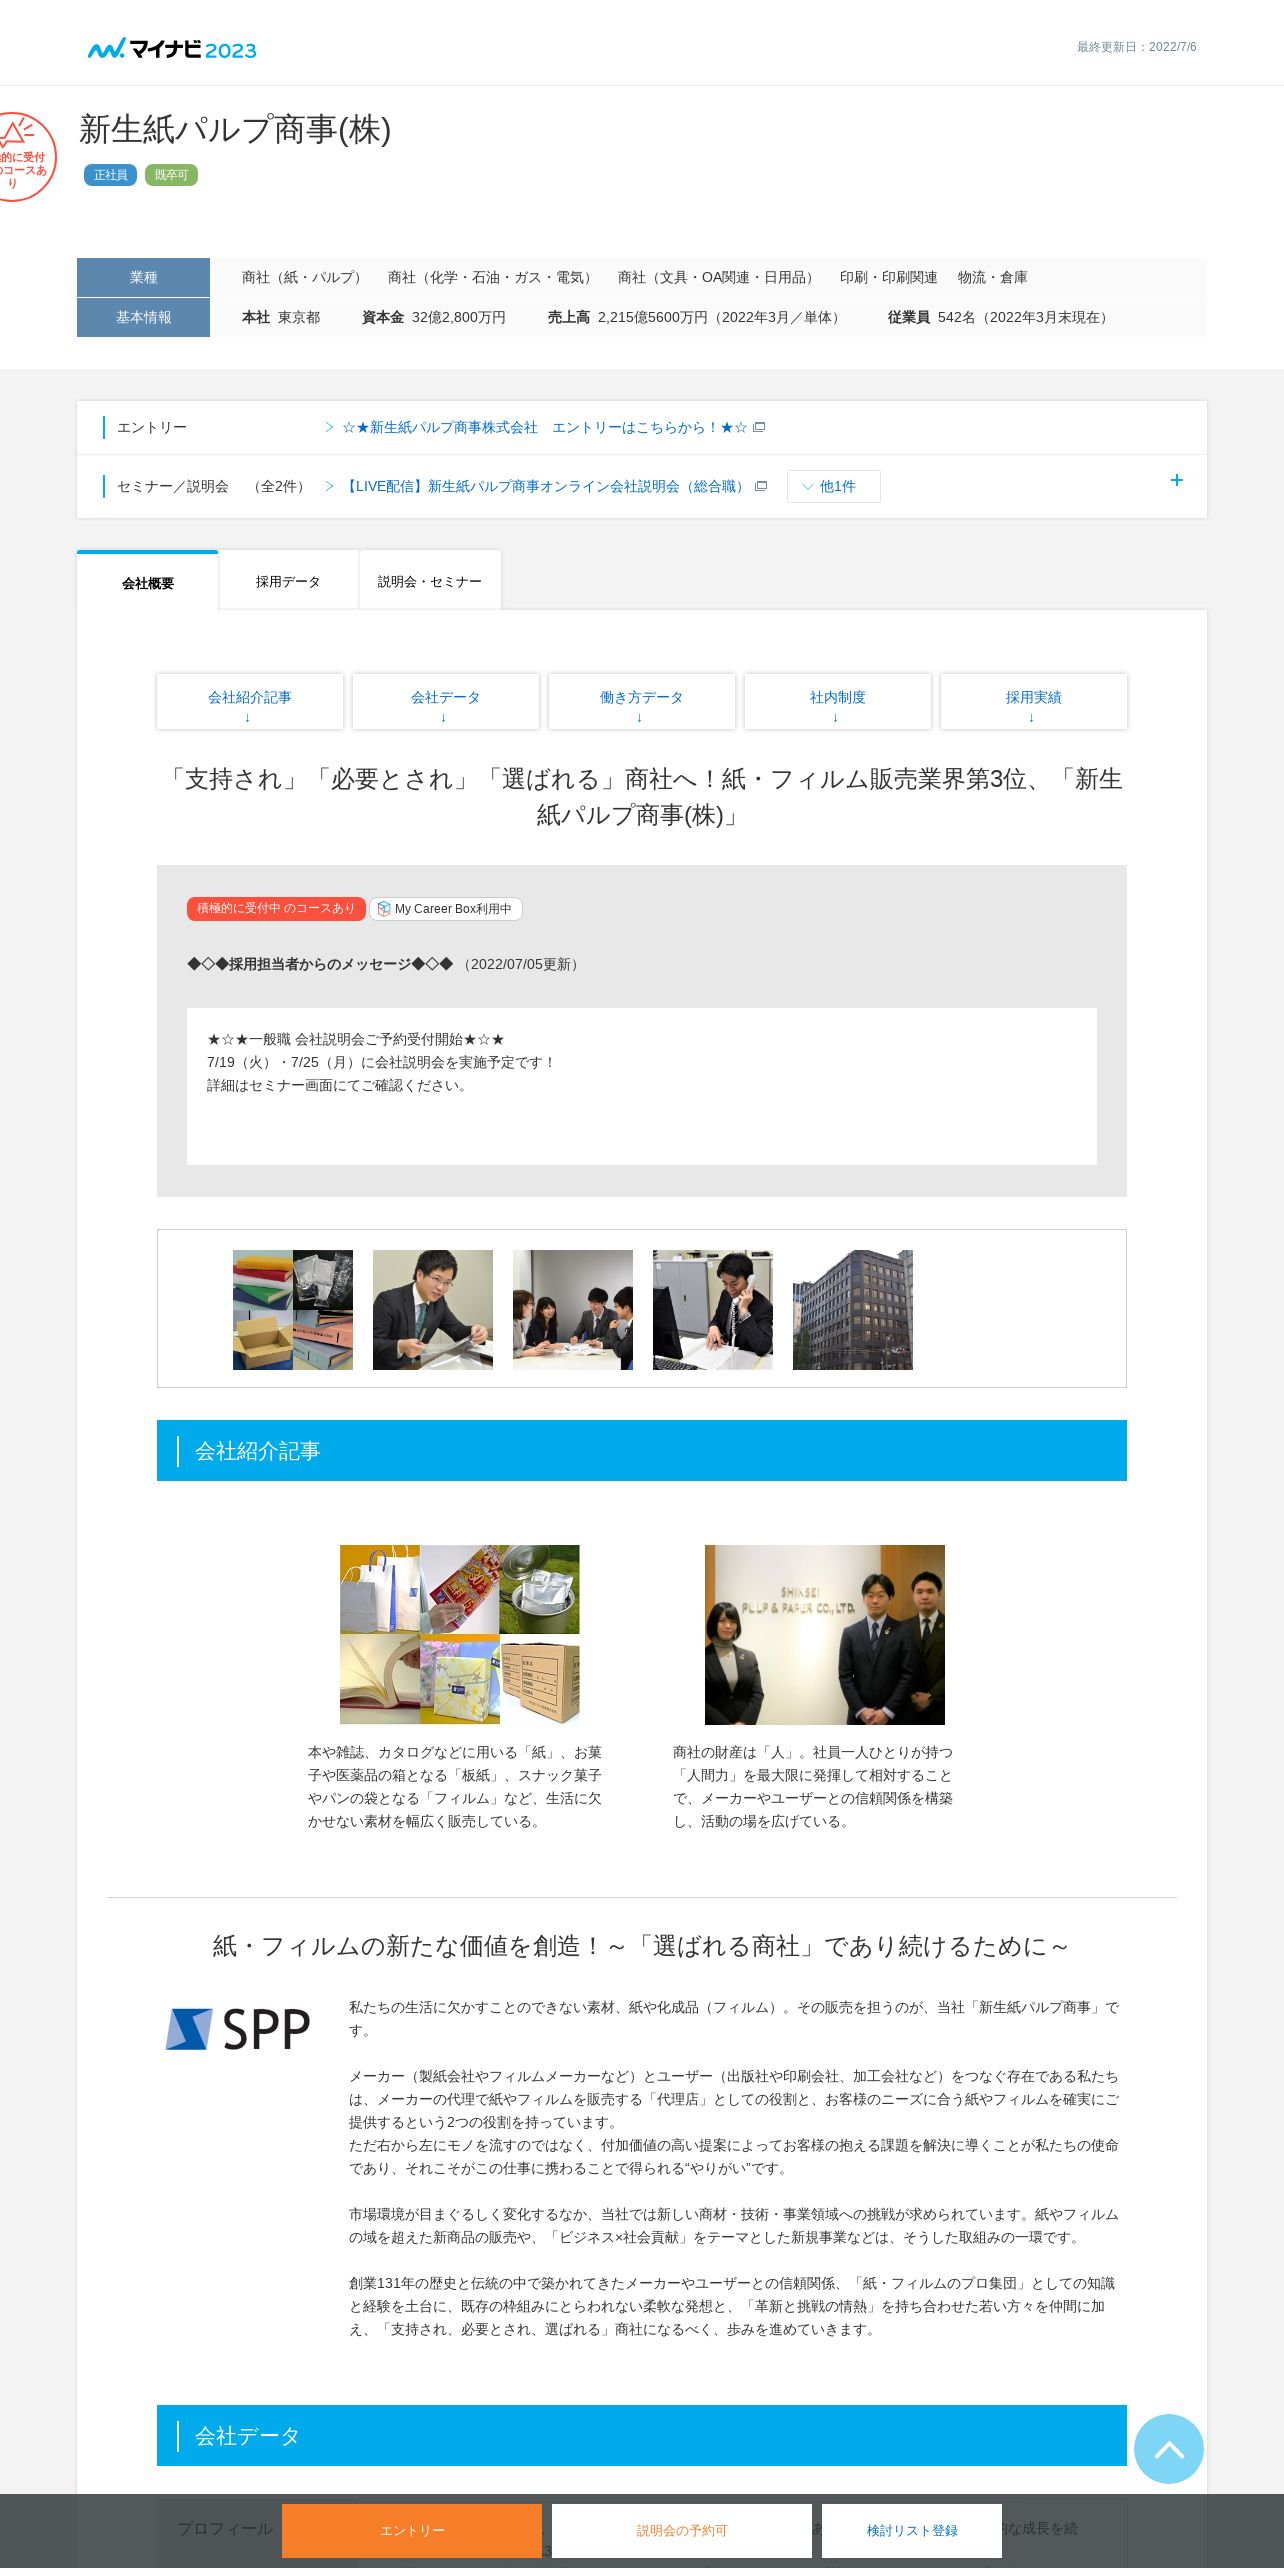This screenshot has width=1284, height=2568.
Task: Click 検討リスト登録 button
Action: pos(912,2530)
